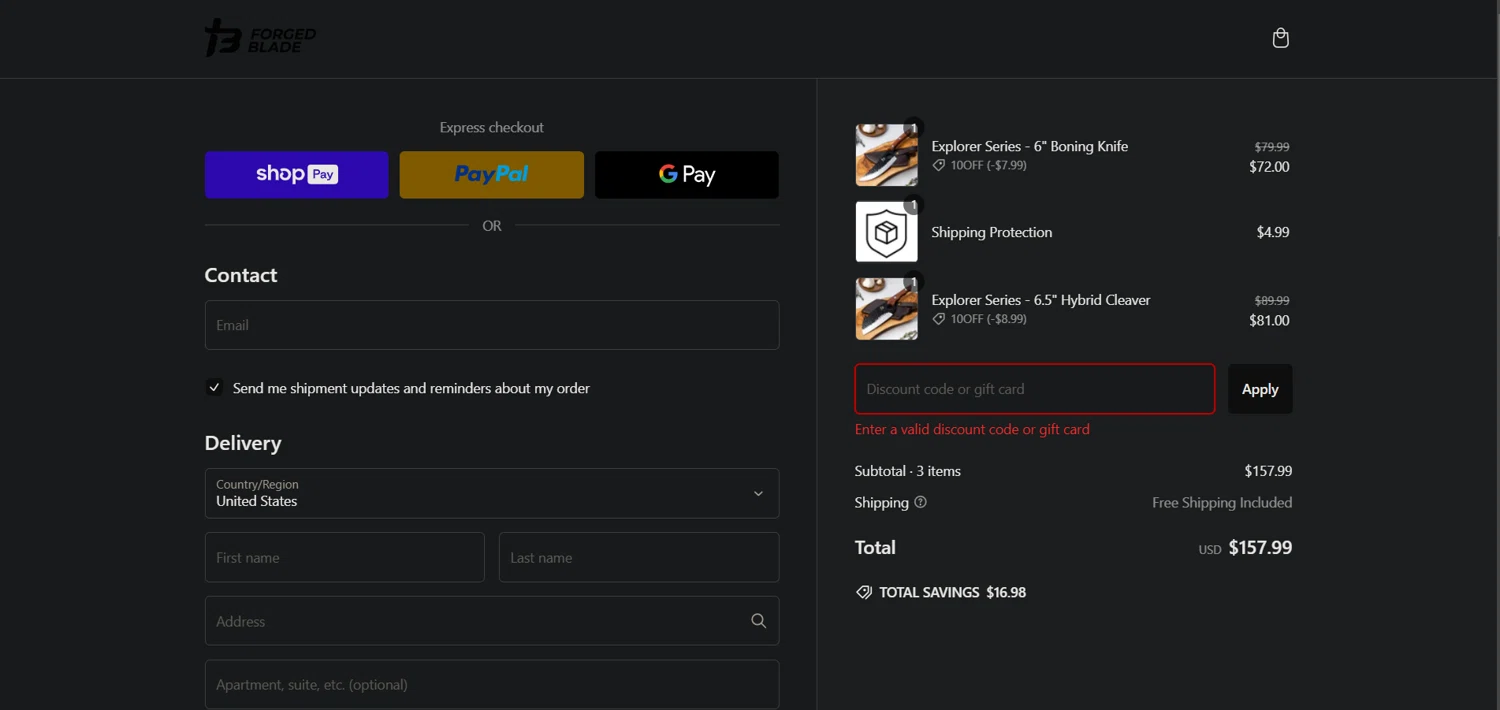Click the struck-through $89.99 price
Image resolution: width=1500 pixels, height=710 pixels.
[1272, 301]
